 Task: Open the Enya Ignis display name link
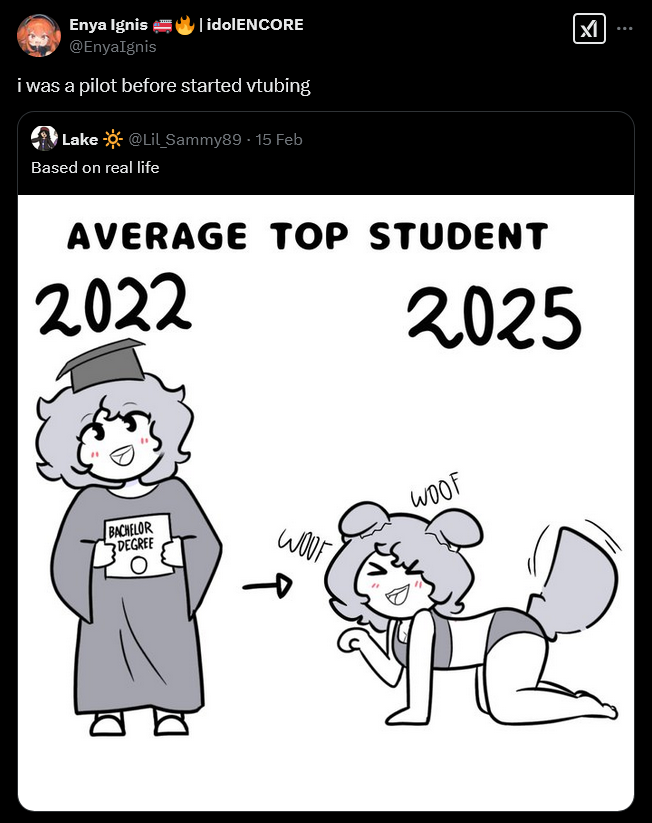click(109, 25)
